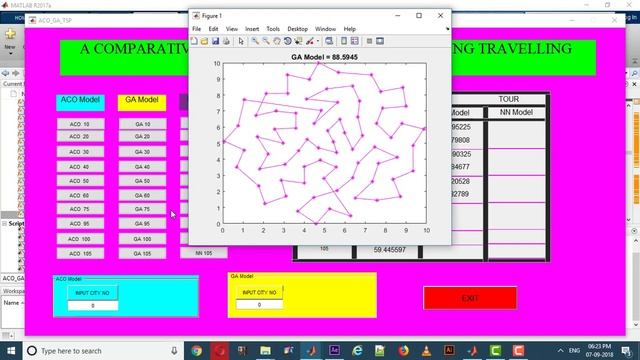Click the Windows Start button
Screen dimensions: 640x360
coord(11,351)
